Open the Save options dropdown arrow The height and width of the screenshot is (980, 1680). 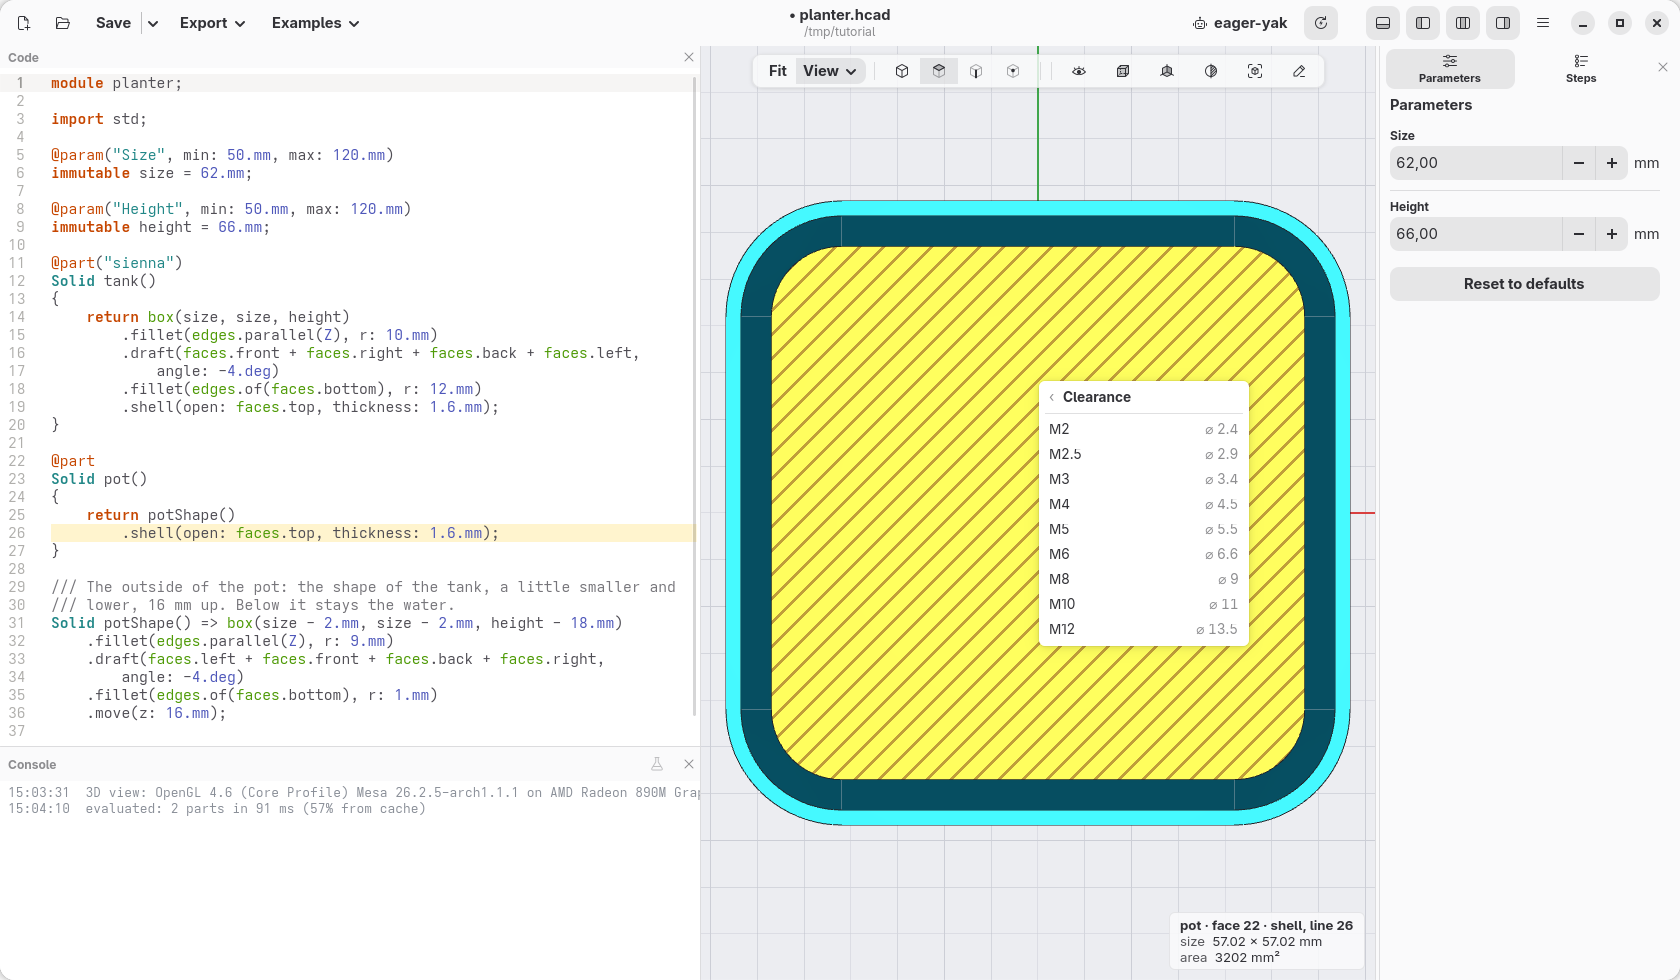coord(153,23)
